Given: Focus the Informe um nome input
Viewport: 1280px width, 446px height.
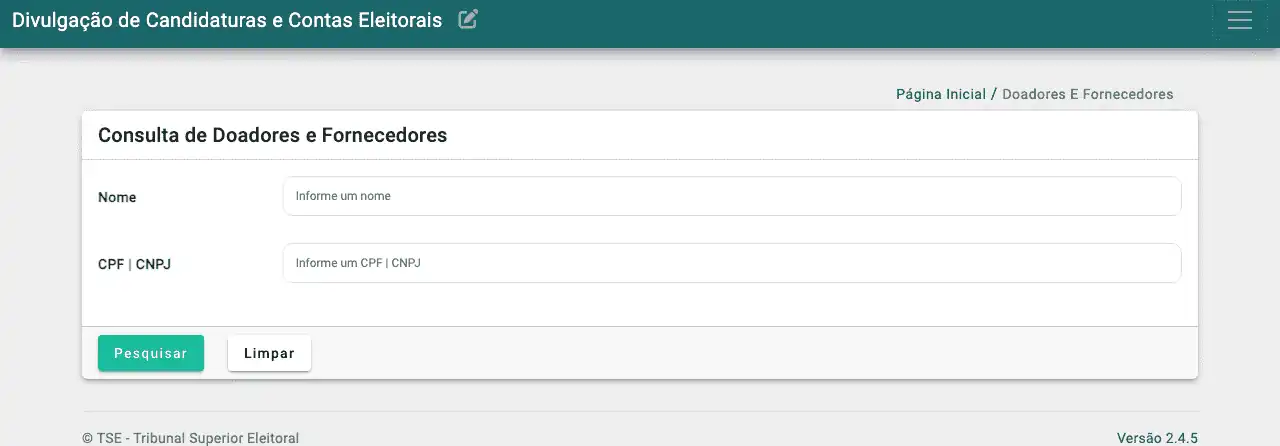Looking at the screenshot, I should pos(731,196).
